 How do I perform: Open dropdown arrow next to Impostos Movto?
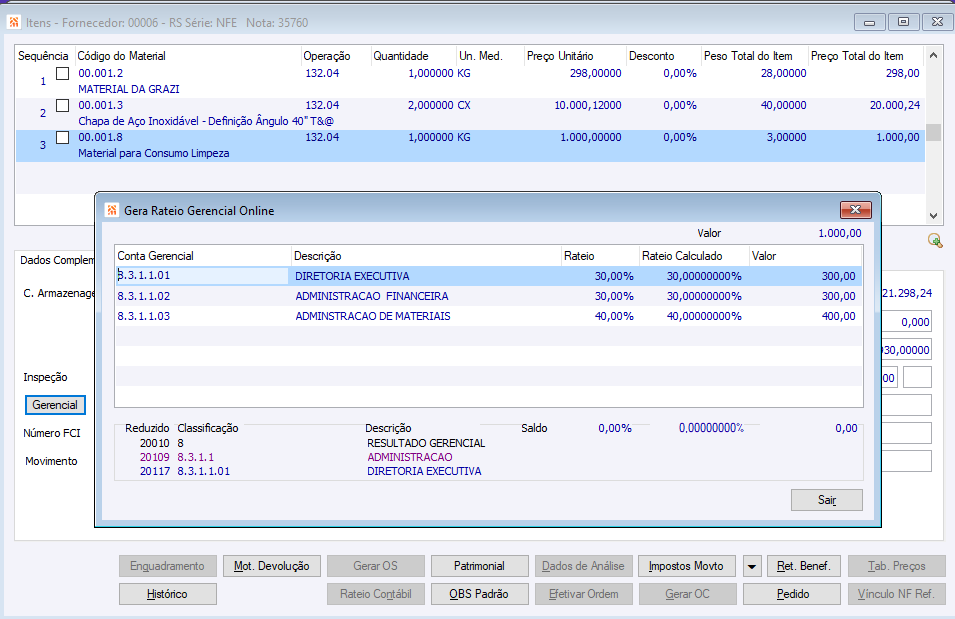(x=752, y=566)
